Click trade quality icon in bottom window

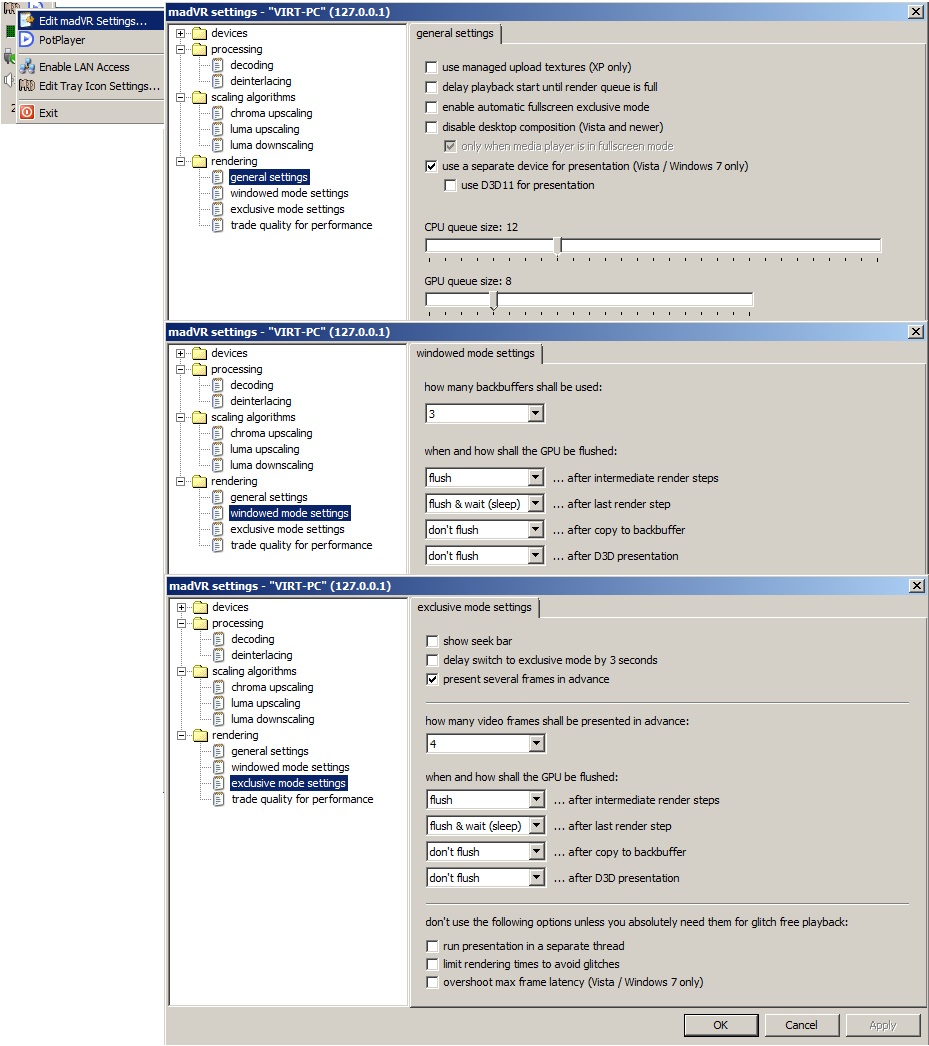click(x=219, y=800)
